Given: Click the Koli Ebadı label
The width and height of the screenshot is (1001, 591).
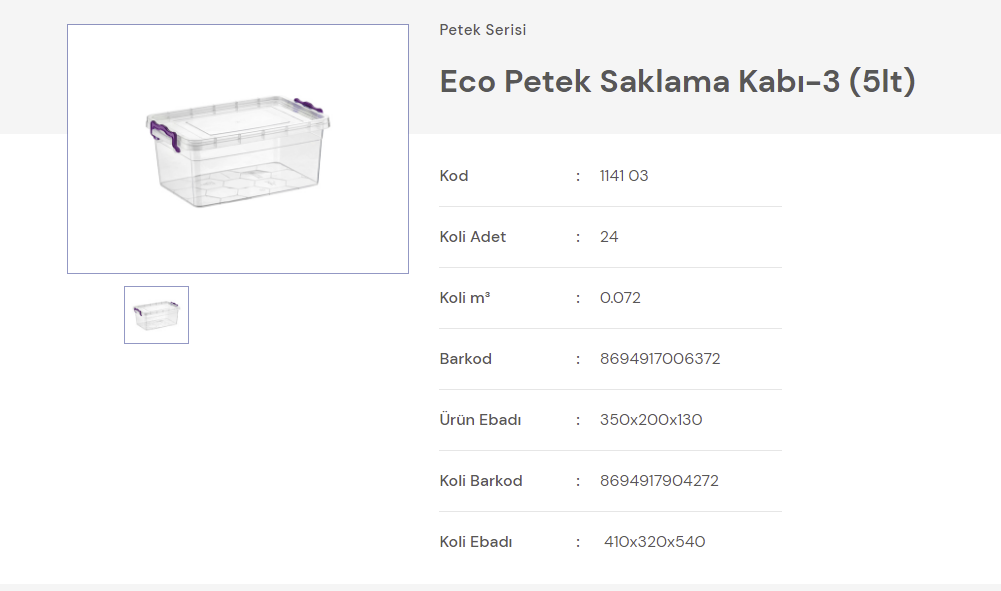Looking at the screenshot, I should click(476, 542).
